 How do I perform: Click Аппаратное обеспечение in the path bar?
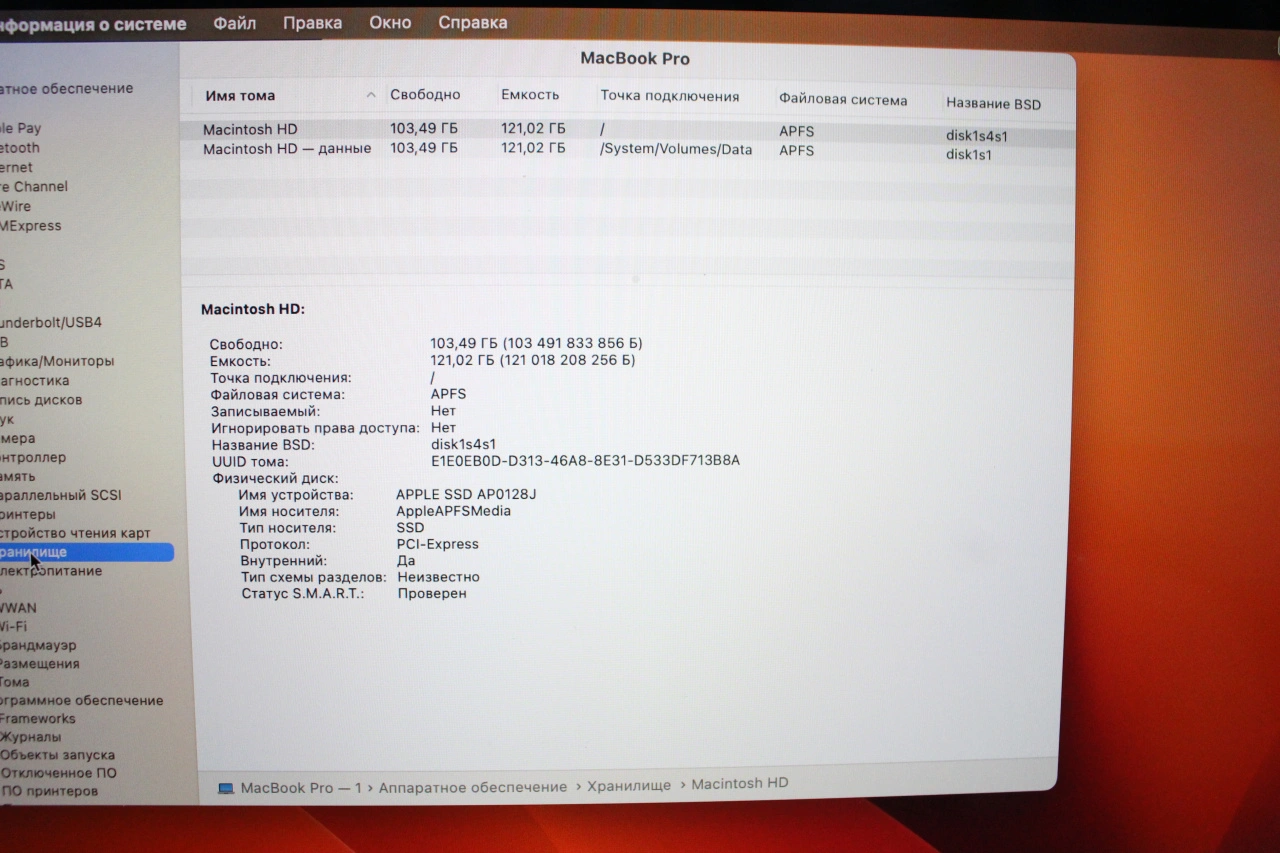point(473,788)
